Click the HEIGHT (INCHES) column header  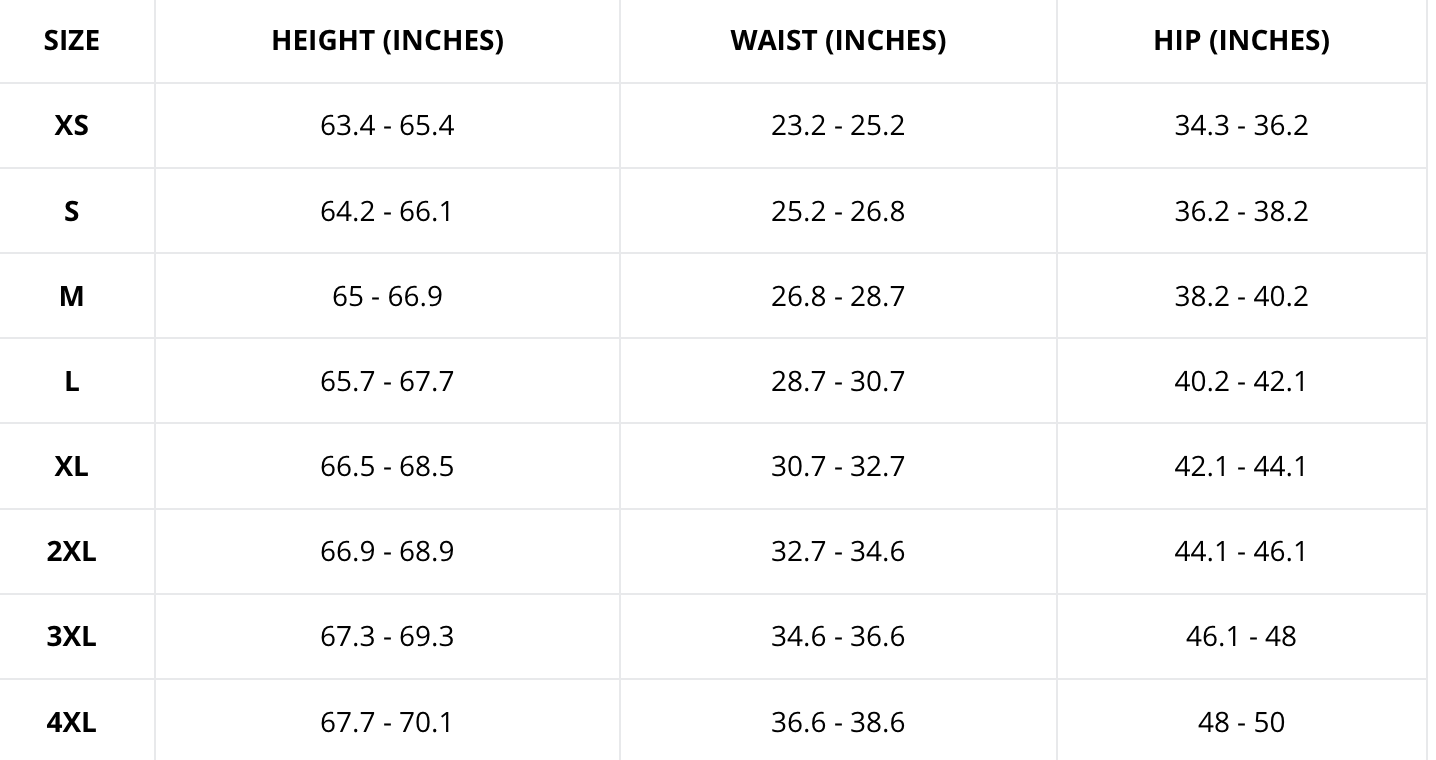[387, 40]
